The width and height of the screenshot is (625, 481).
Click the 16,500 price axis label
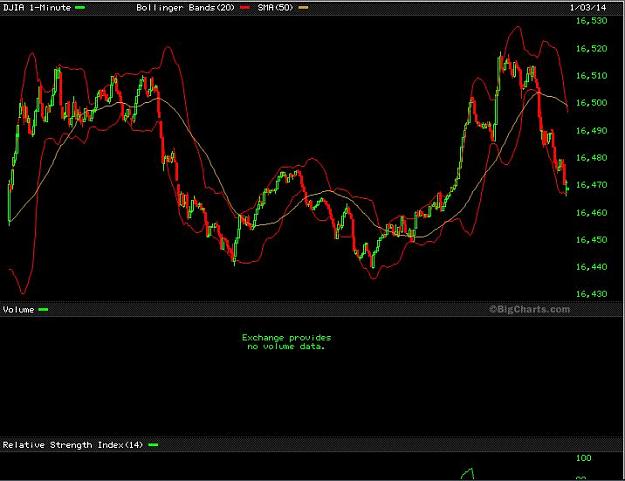[x=592, y=103]
